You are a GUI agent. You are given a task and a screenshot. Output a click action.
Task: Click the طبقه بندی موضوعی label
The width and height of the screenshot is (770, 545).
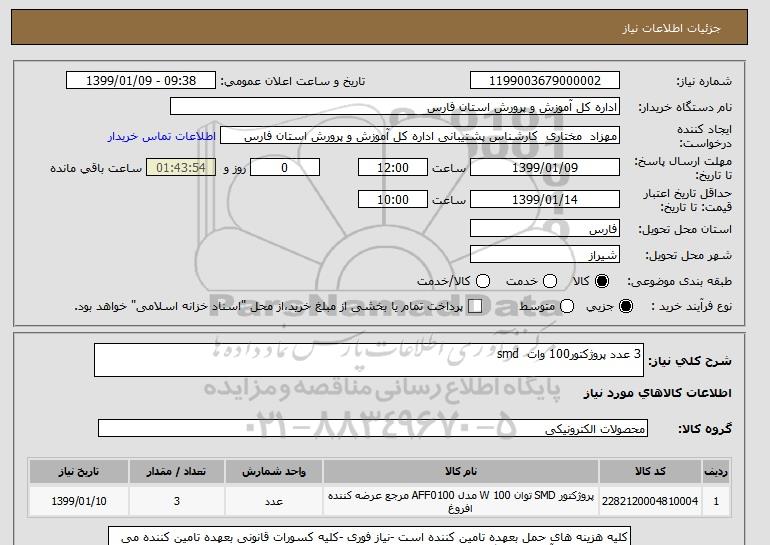pyautogui.click(x=680, y=281)
